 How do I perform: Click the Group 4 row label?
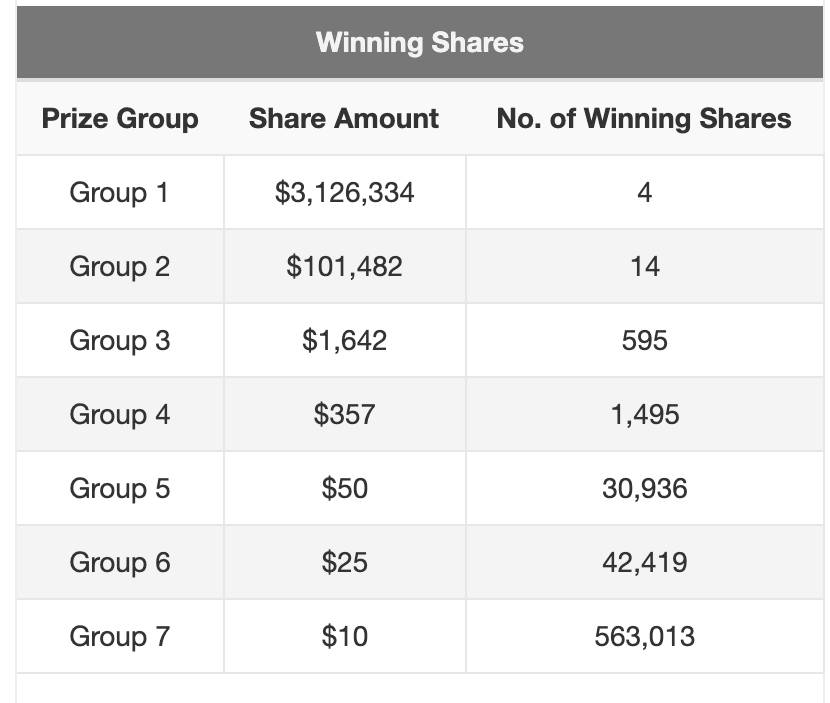pyautogui.click(x=120, y=414)
